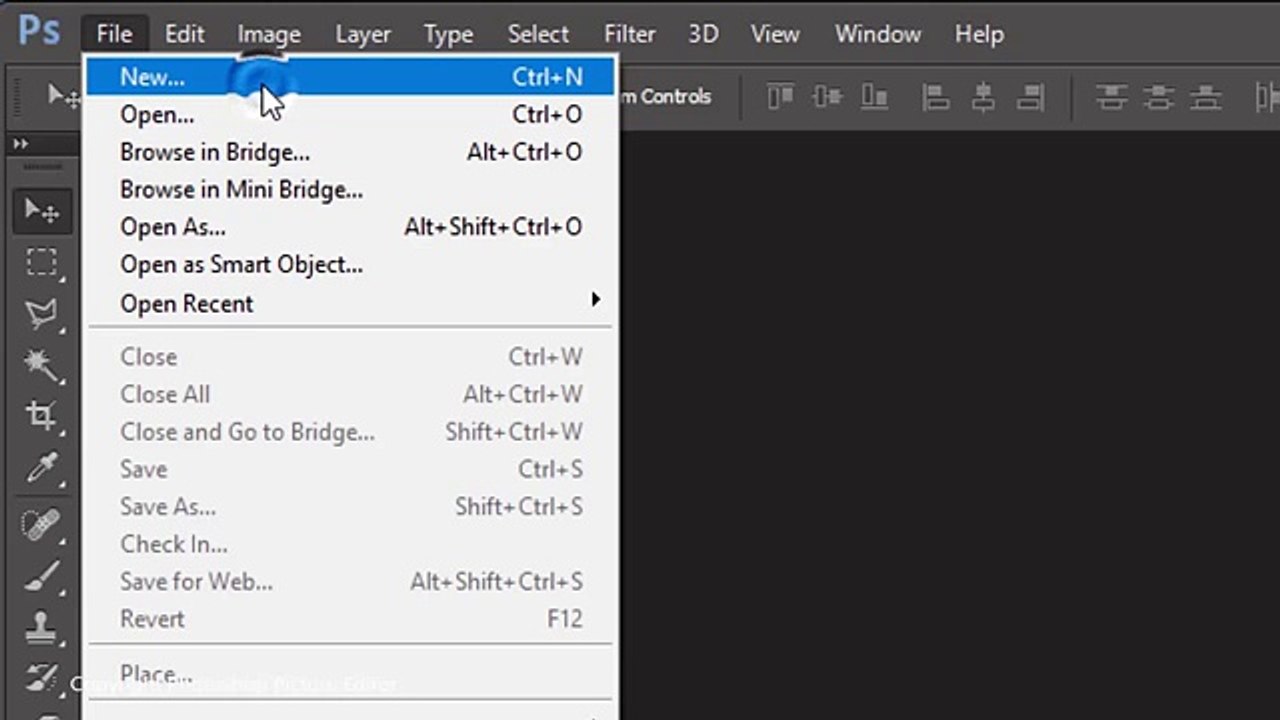1280x720 pixels.
Task: Click the Align Left Edges icon
Action: [936, 97]
